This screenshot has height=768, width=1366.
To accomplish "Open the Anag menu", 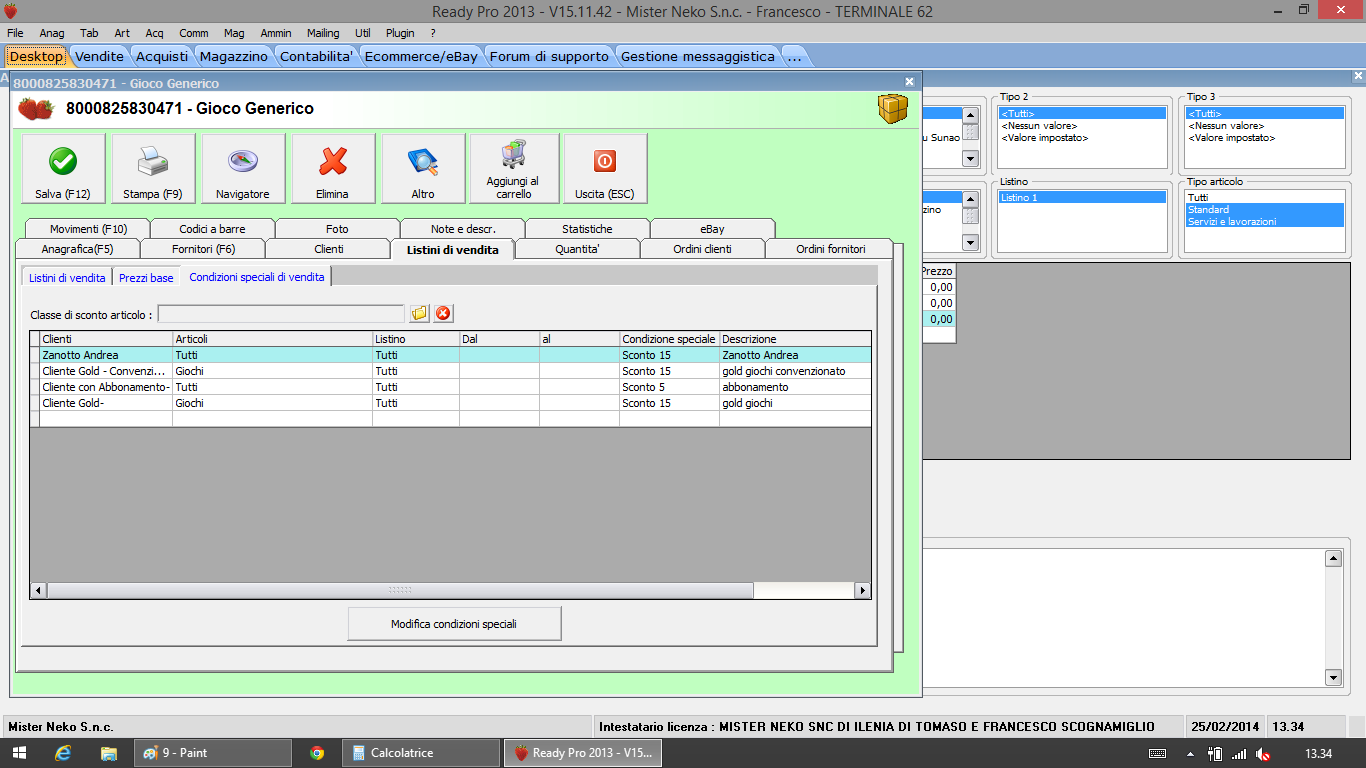I will [x=51, y=33].
